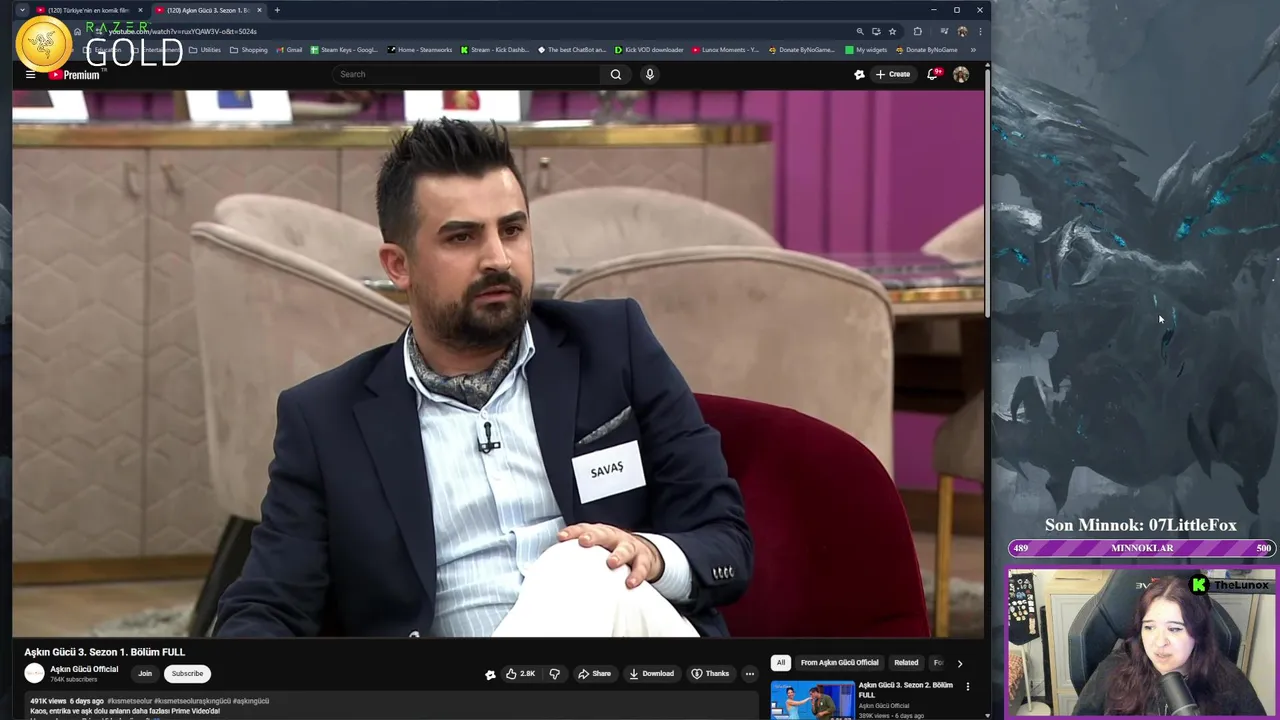Viewport: 1280px width, 720px height.
Task: Open Lunox Moments bookmark
Action: tap(726, 50)
